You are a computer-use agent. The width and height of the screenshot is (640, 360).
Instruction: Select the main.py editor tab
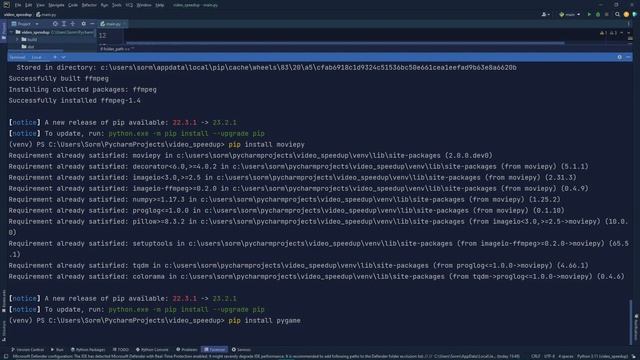click(111, 24)
